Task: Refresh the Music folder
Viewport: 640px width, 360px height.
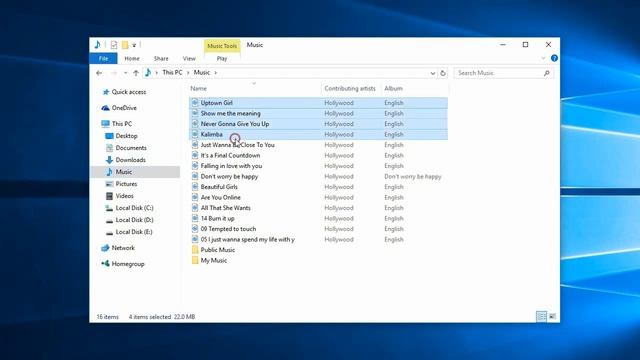Action: click(x=443, y=73)
